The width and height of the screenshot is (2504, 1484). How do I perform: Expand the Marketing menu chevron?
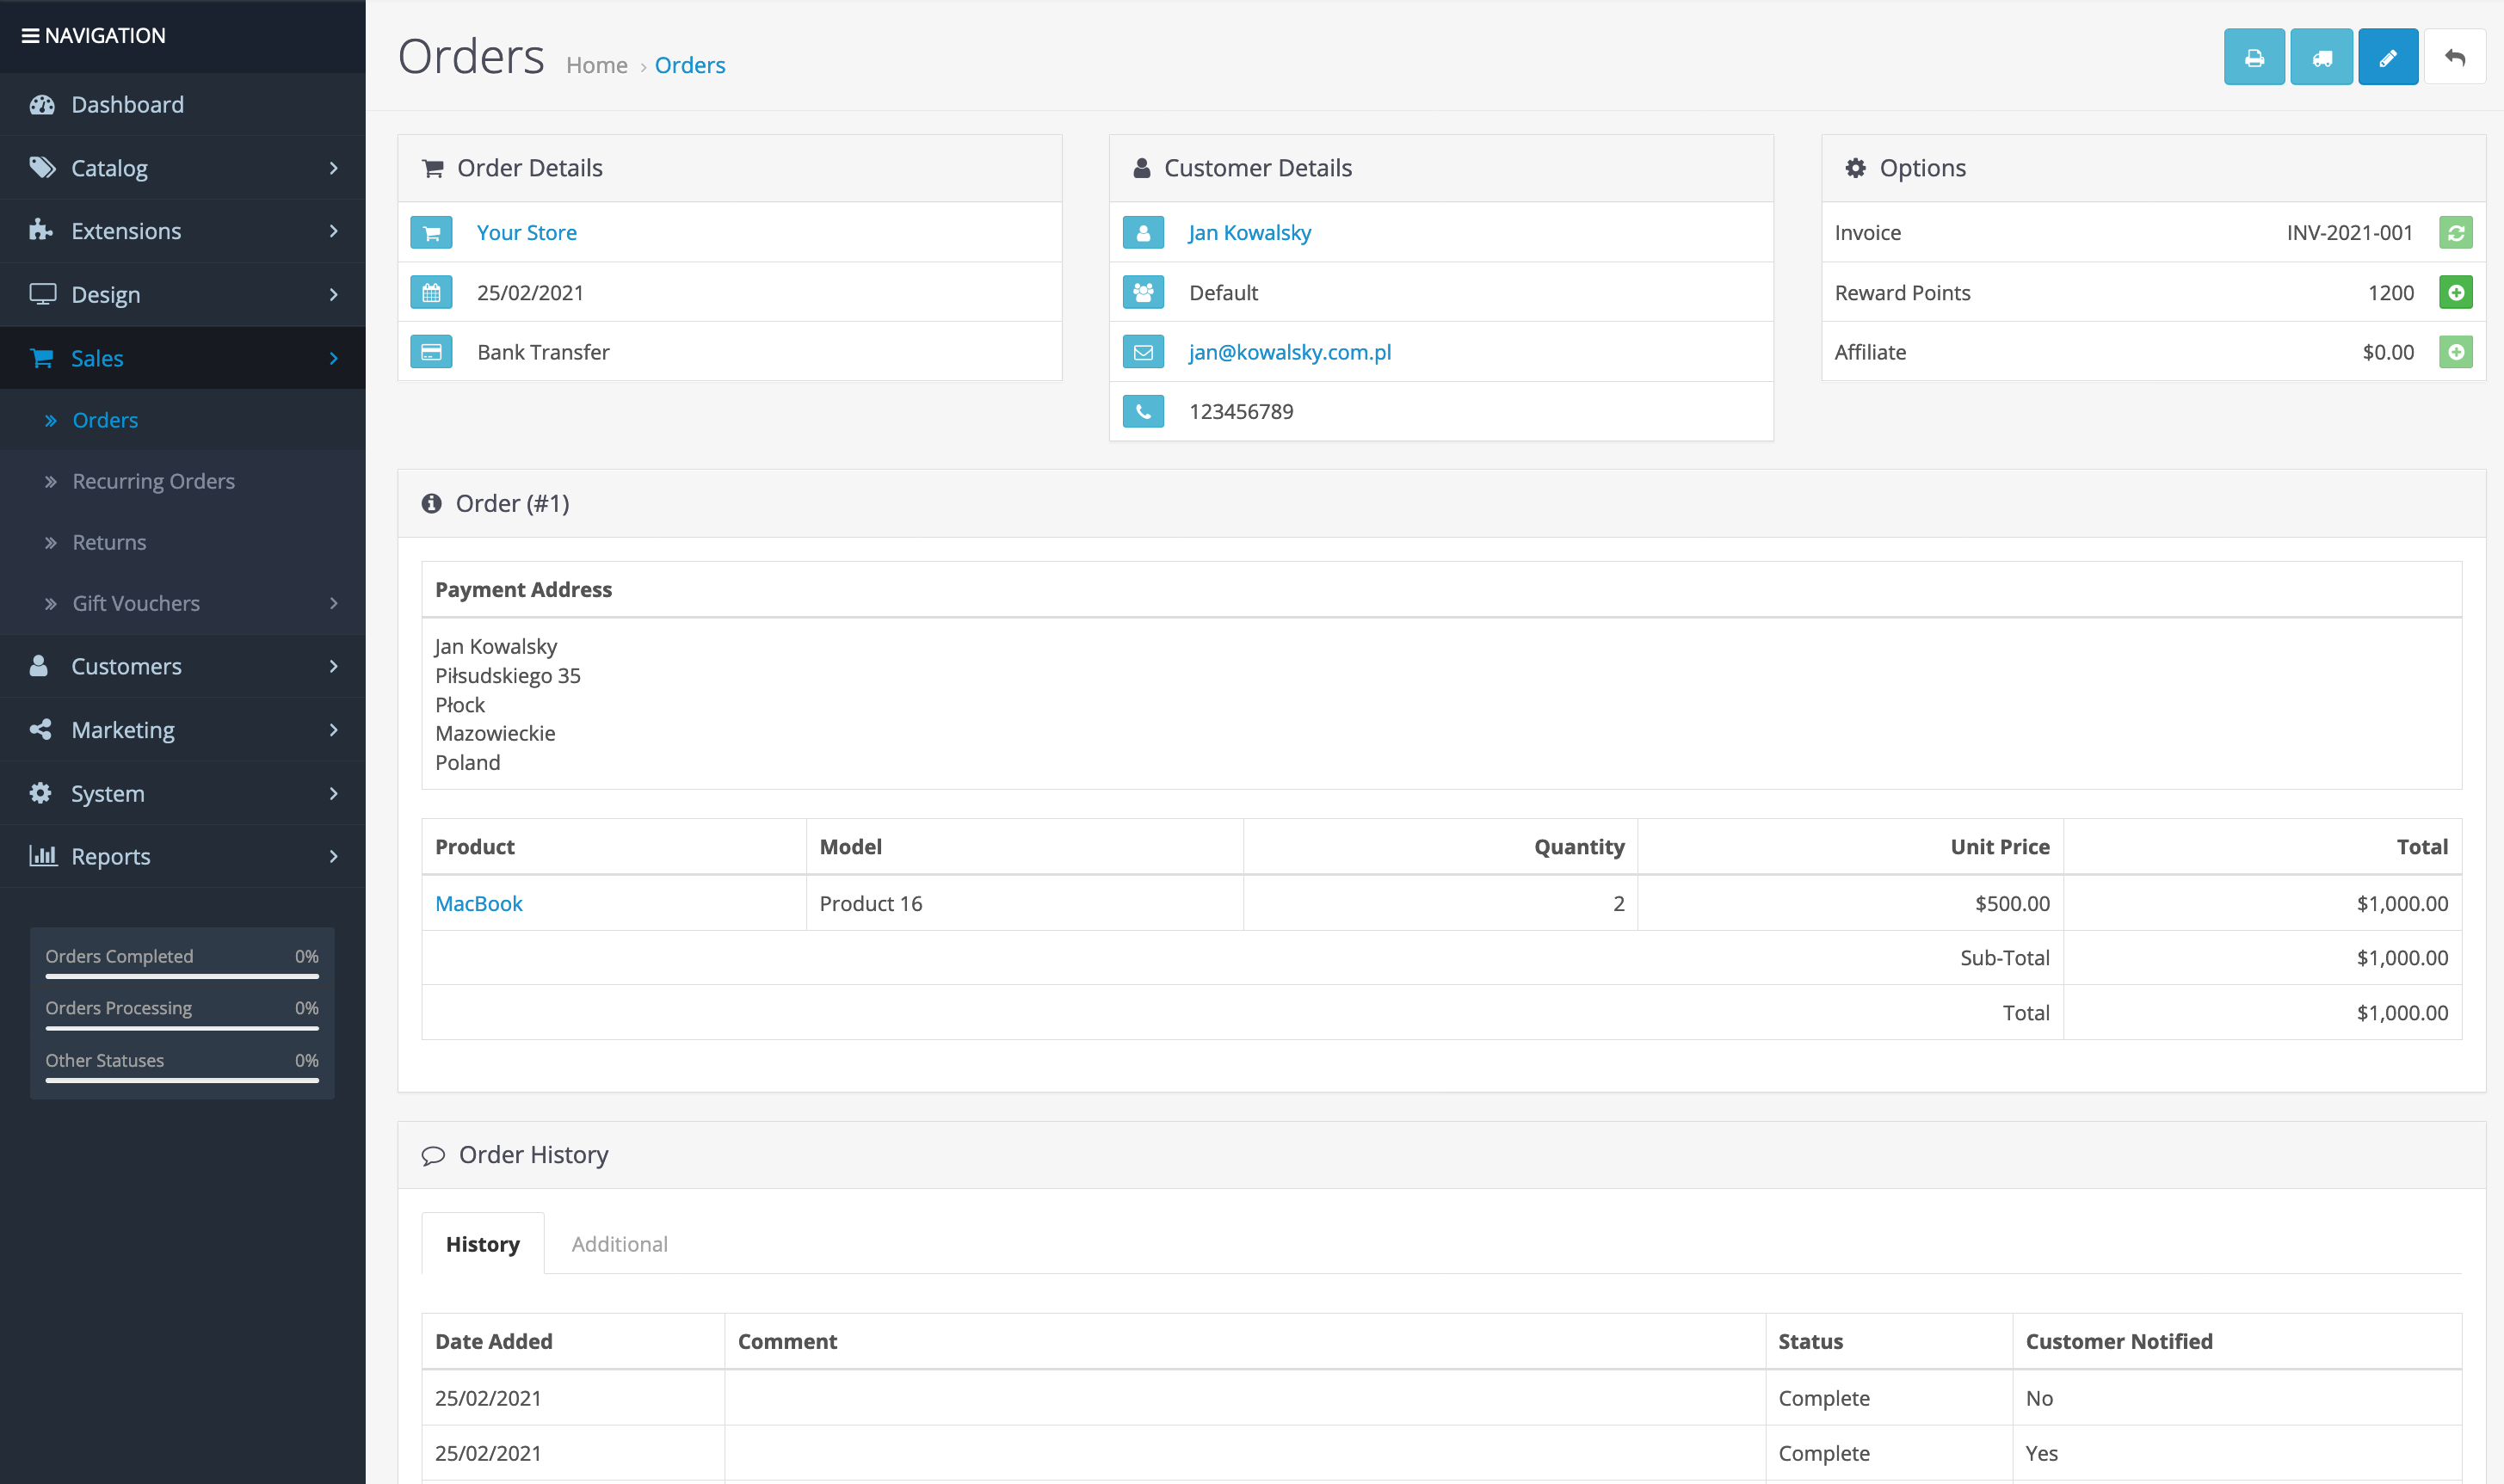tap(334, 730)
